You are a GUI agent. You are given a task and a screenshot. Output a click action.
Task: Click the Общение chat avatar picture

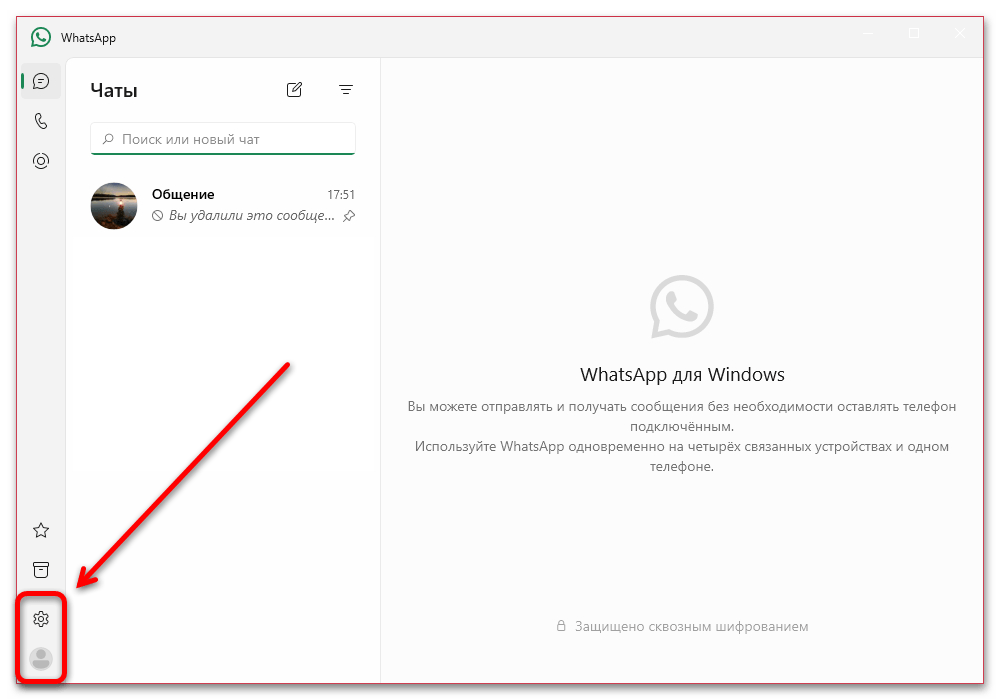tap(114, 206)
